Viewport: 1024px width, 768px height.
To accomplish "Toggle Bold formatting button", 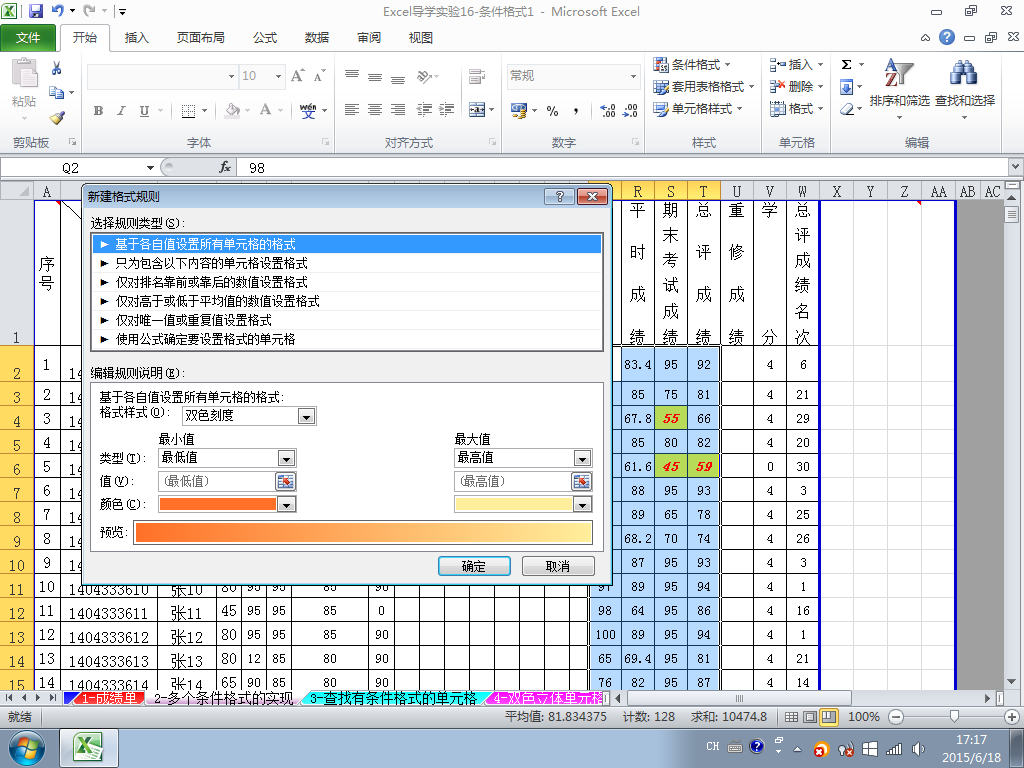I will tap(98, 111).
